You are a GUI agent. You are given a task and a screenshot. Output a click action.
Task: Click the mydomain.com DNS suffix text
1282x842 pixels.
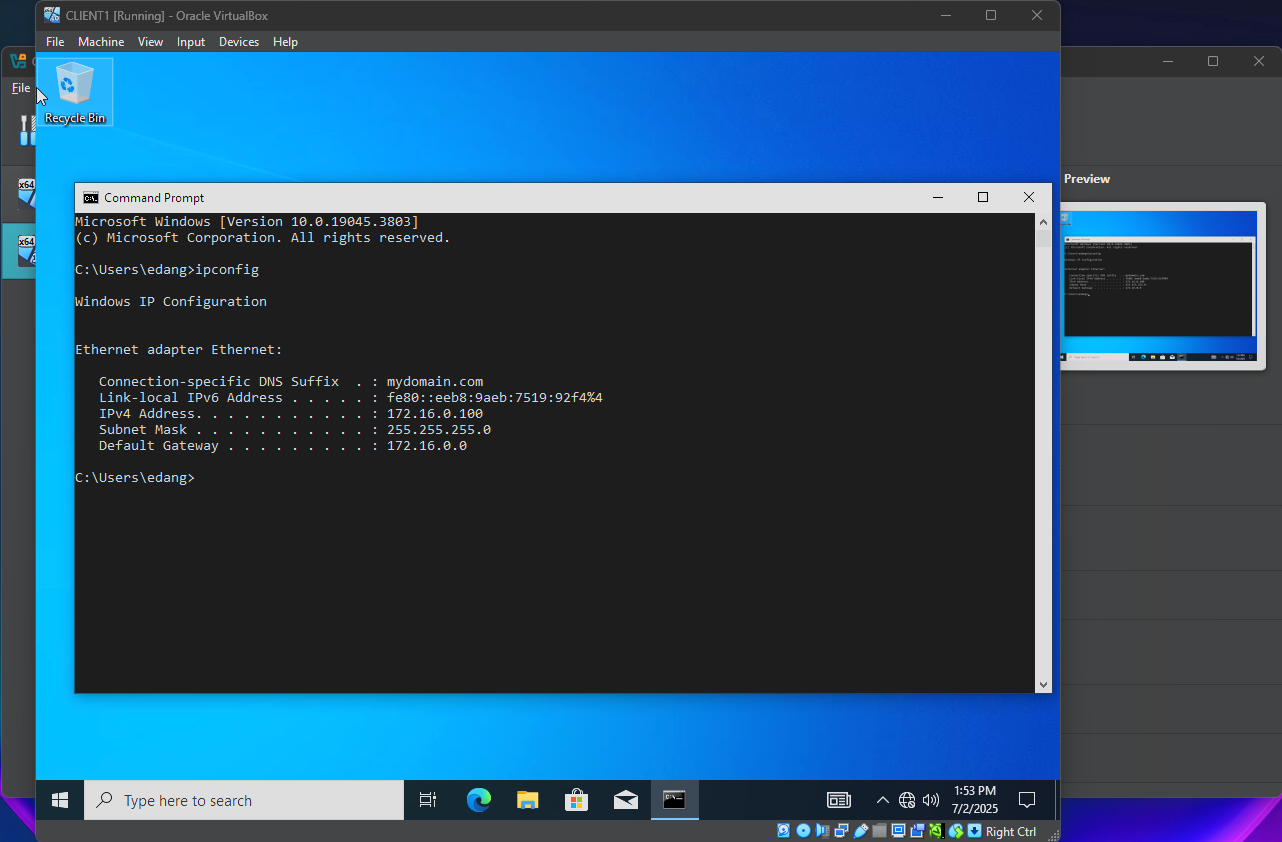[435, 382]
